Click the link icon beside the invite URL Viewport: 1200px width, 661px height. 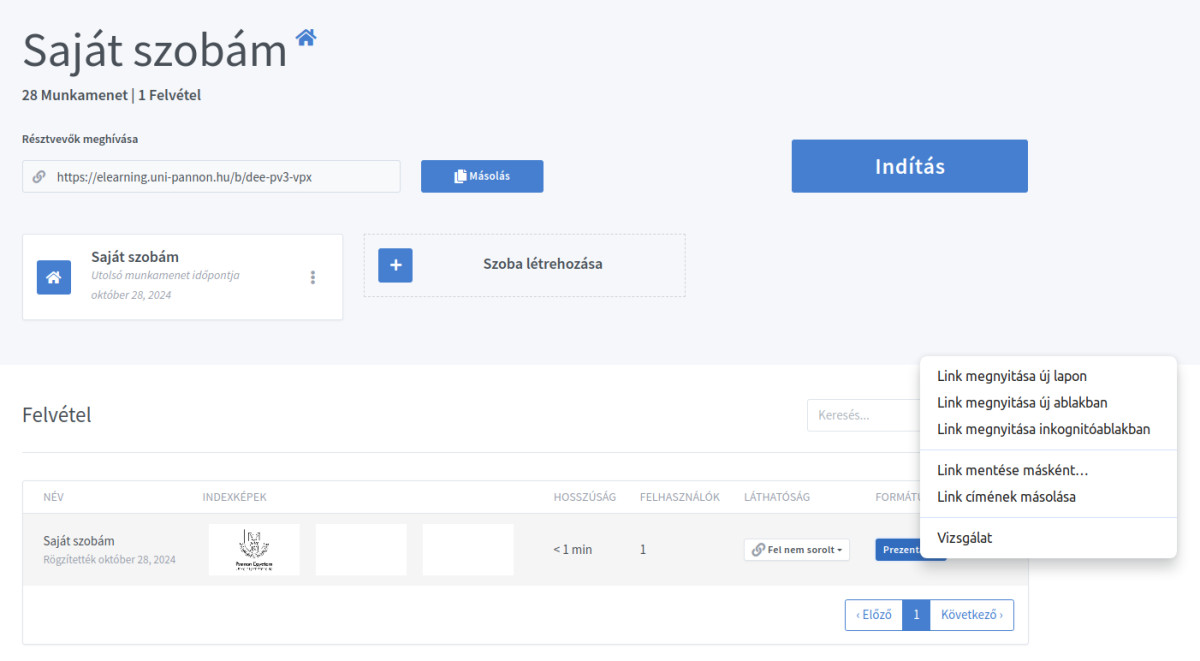pos(39,176)
